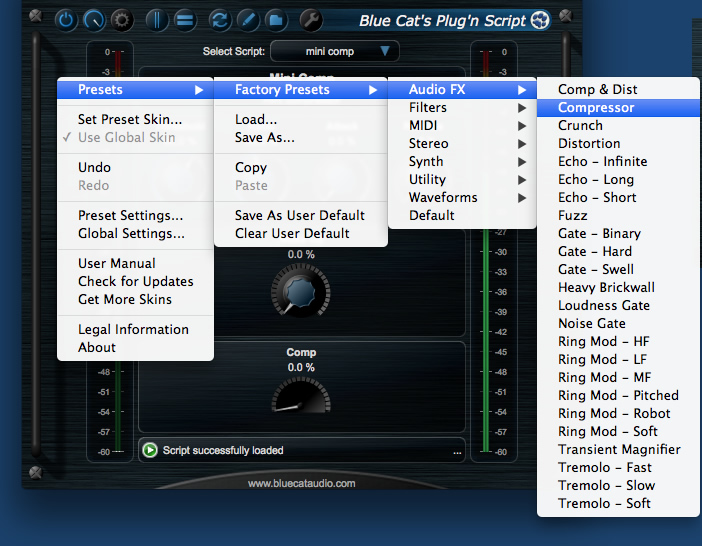The width and height of the screenshot is (702, 546).
Task: Select the Compressor preset
Action: point(618,107)
